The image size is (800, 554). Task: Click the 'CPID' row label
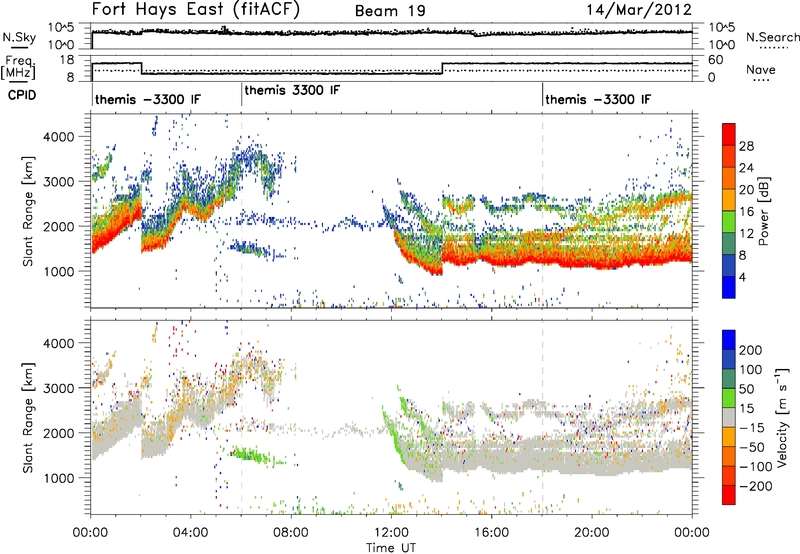(x=22, y=95)
